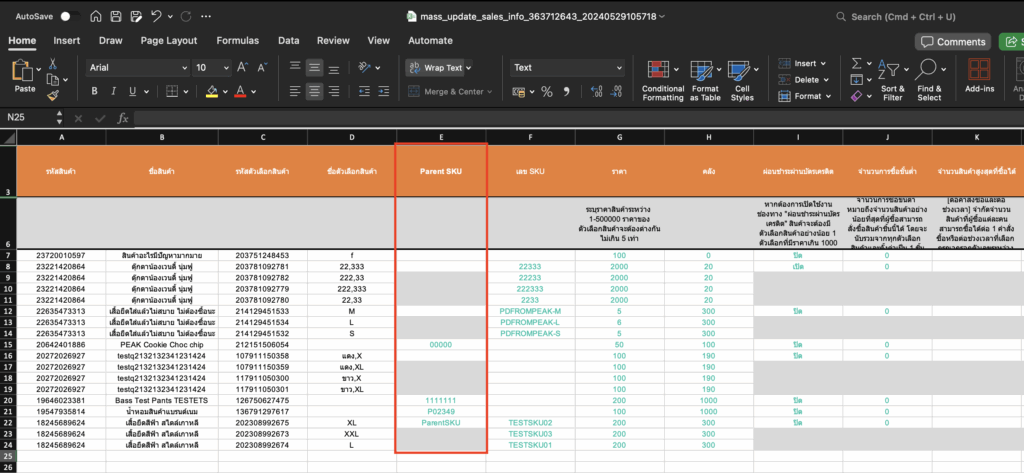1024x473 pixels.
Task: Toggle the AutoSave switch
Action: click(69, 17)
